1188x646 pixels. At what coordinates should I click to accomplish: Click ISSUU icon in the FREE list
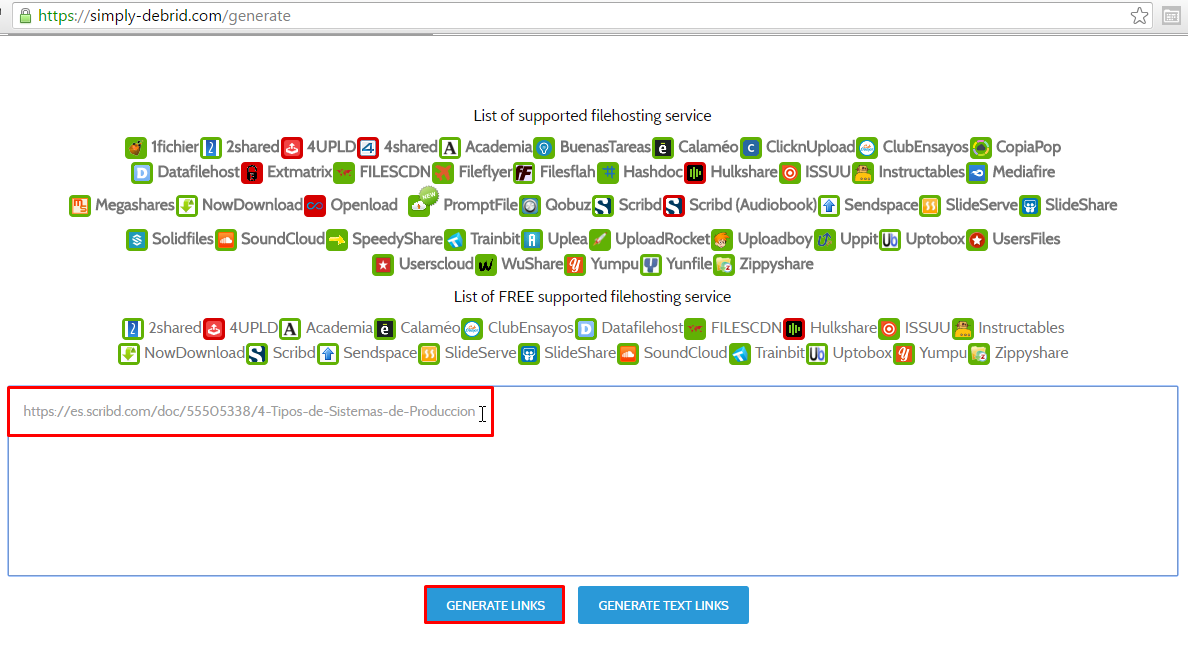(x=889, y=329)
